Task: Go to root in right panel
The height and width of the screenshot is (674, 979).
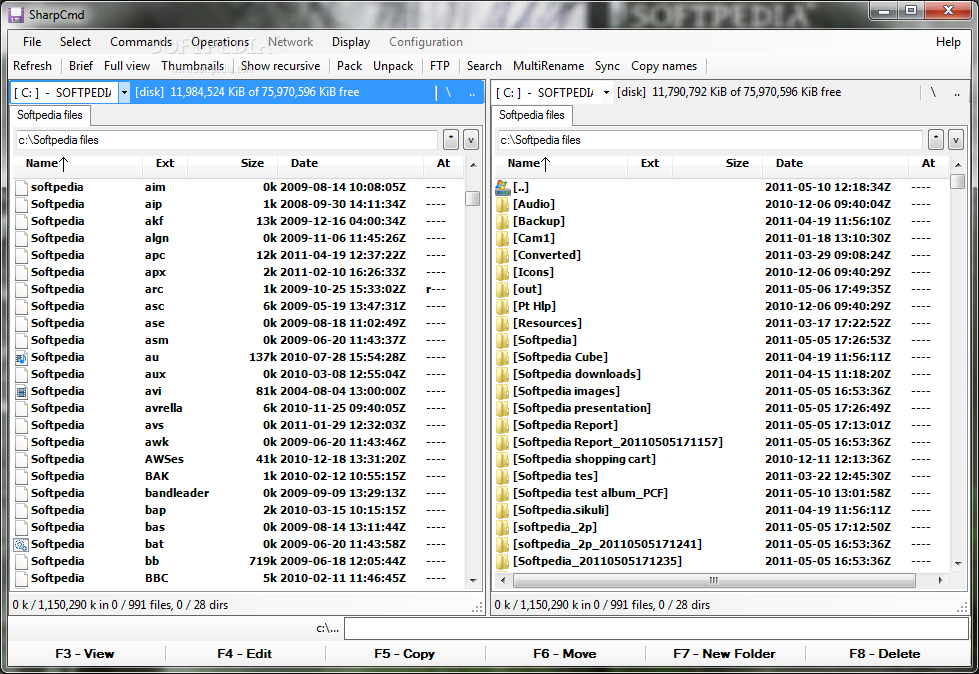Action: tap(933, 92)
